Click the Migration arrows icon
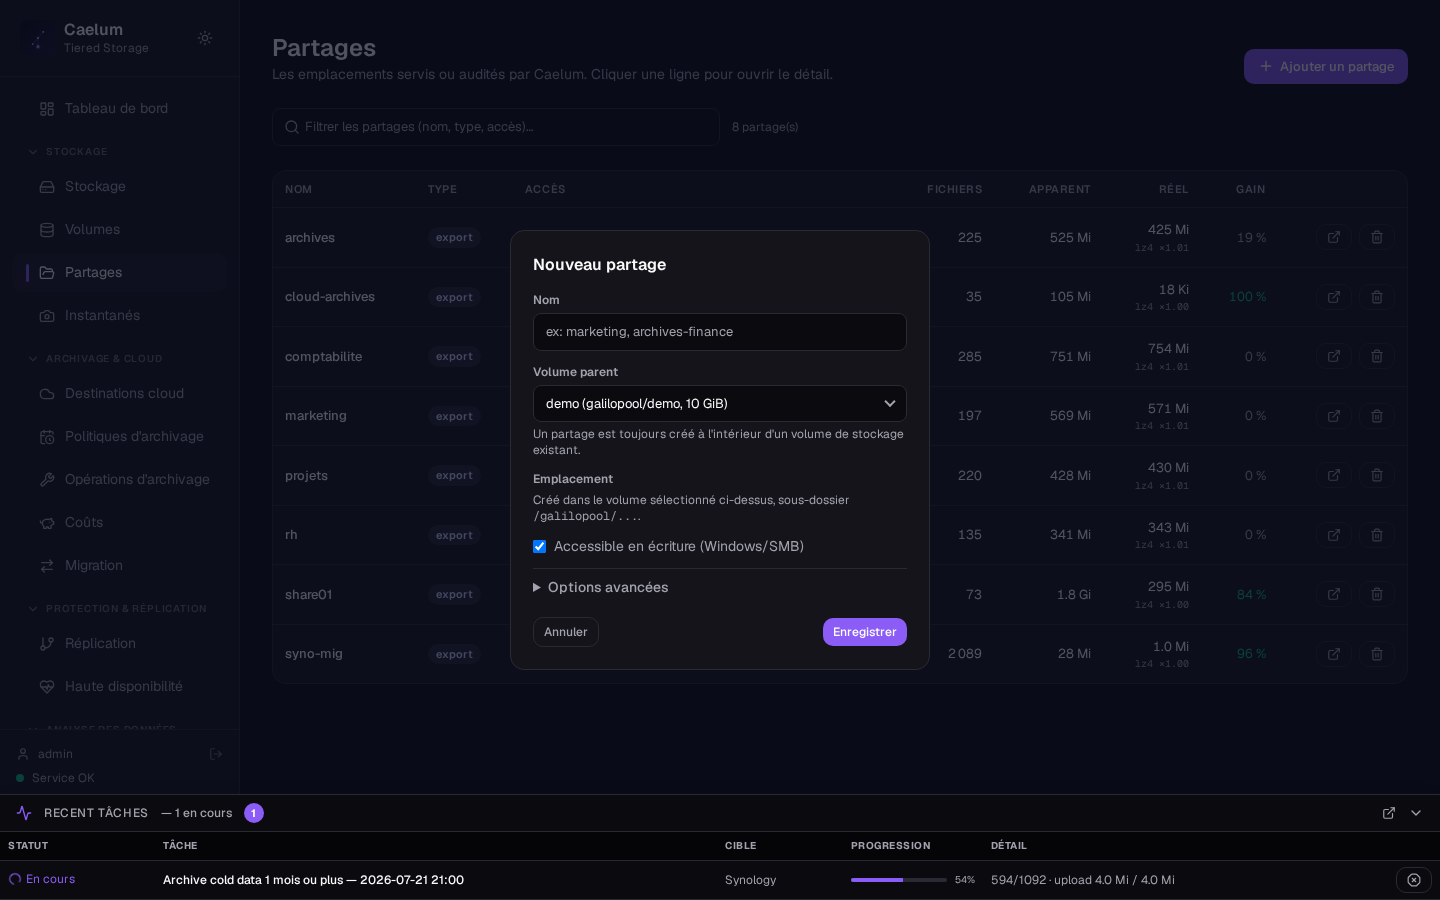The image size is (1440, 900). point(47,565)
